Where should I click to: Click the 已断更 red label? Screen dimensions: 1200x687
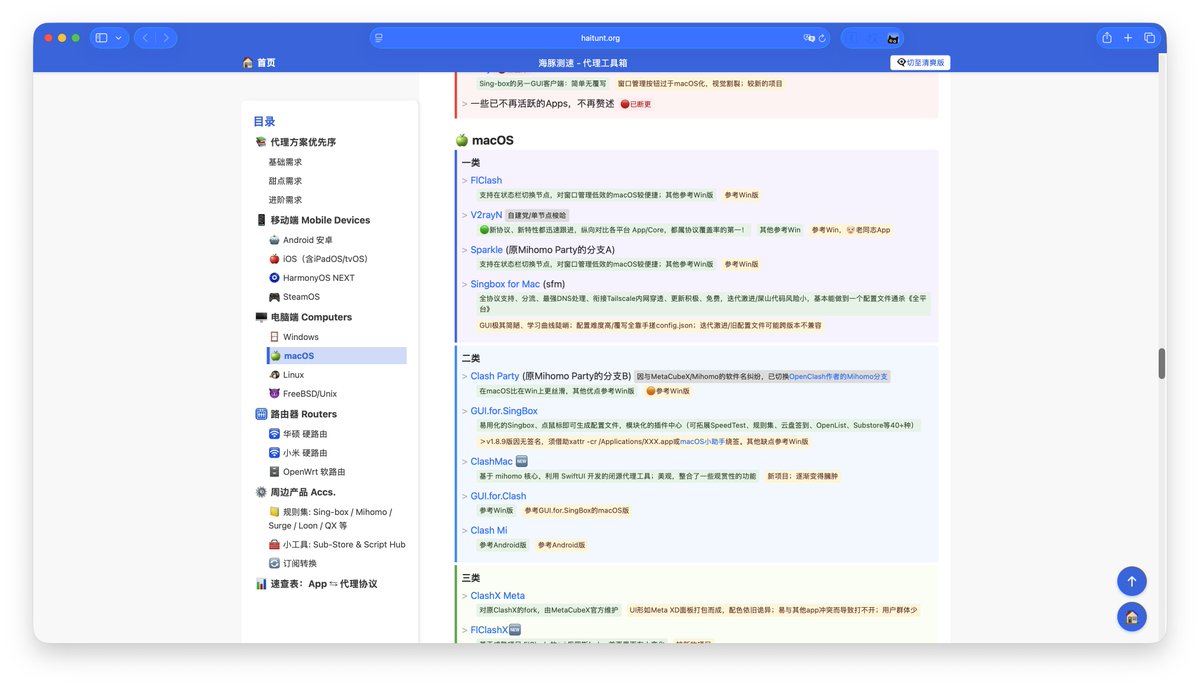[636, 104]
